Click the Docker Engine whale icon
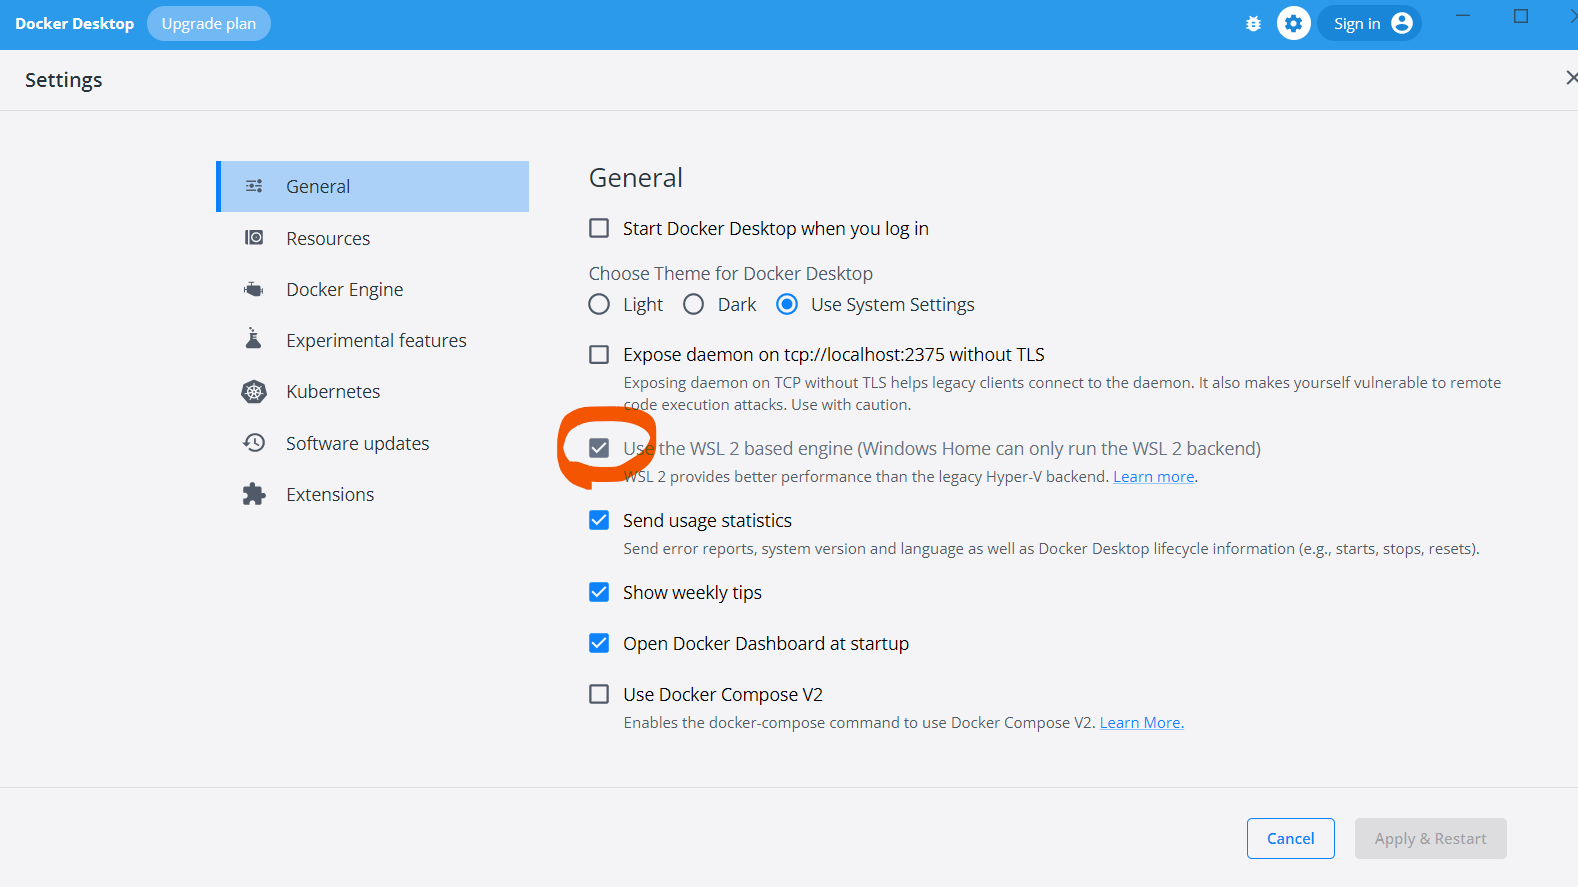Screen dimensions: 1578x887 pos(254,289)
